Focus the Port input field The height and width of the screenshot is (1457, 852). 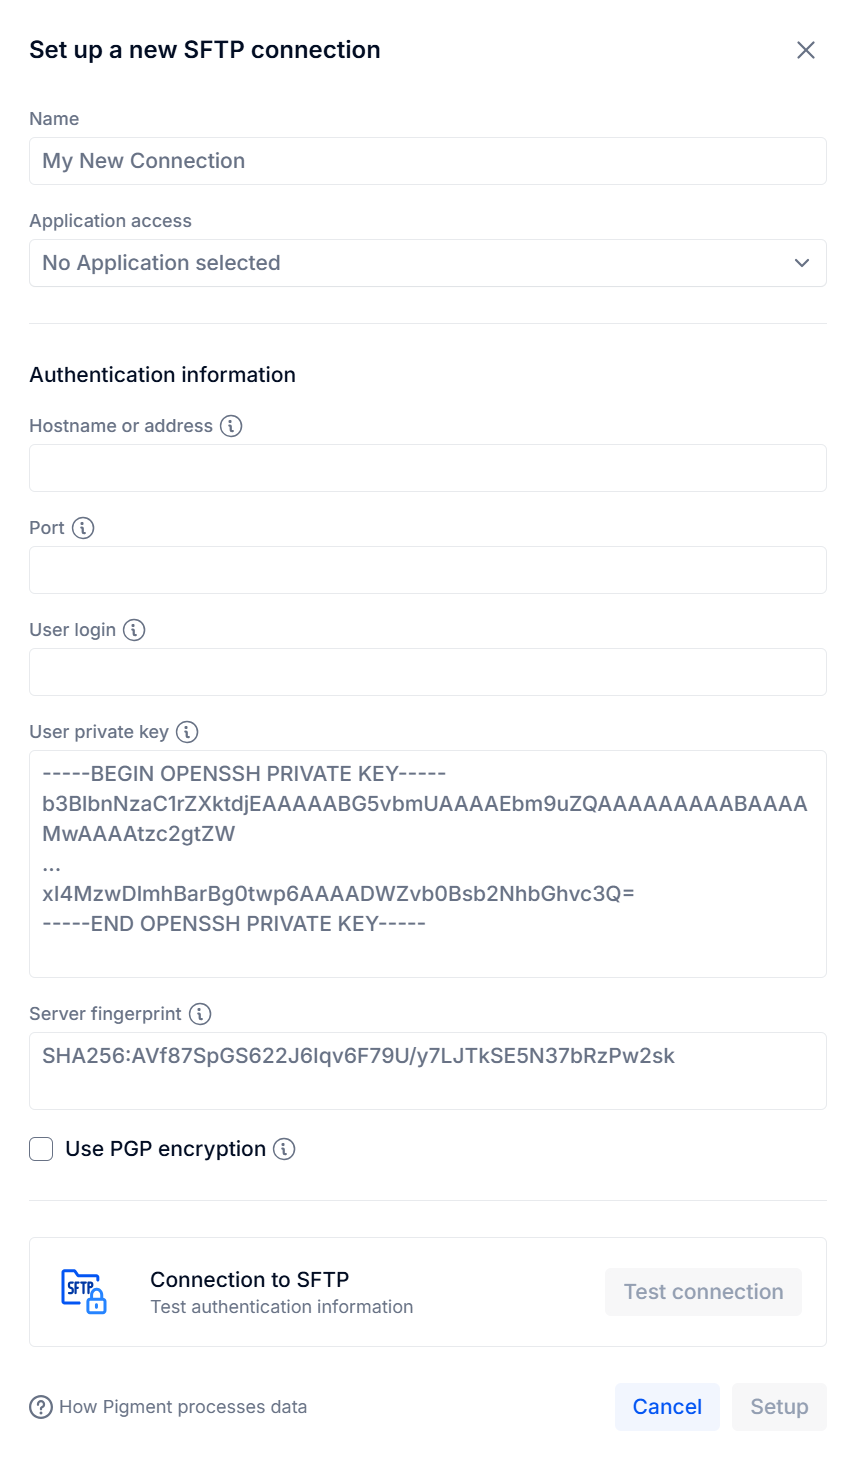click(x=428, y=570)
